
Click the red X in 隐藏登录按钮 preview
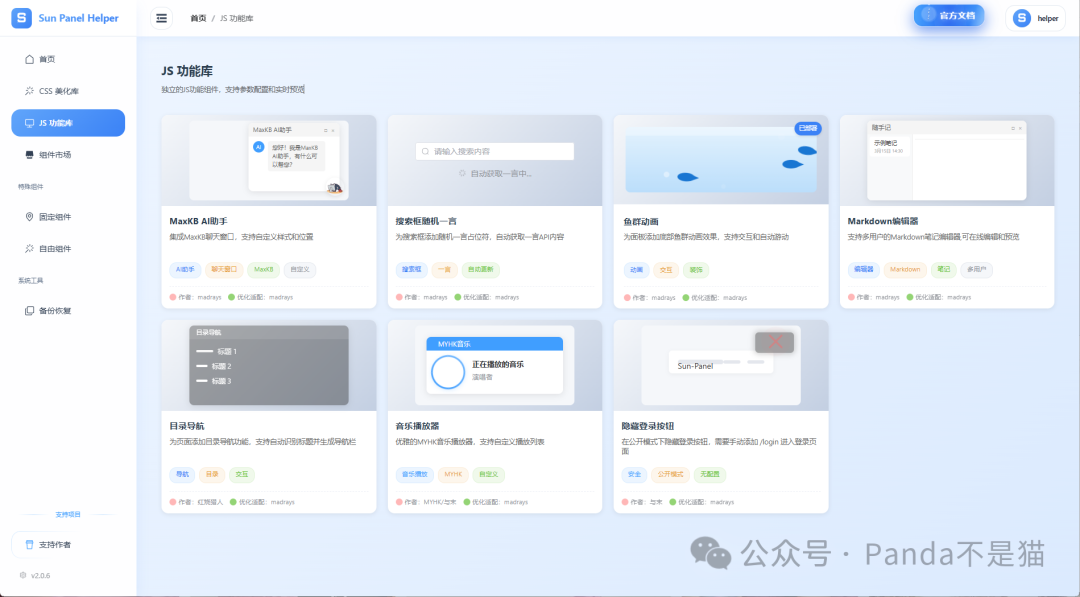coord(774,343)
